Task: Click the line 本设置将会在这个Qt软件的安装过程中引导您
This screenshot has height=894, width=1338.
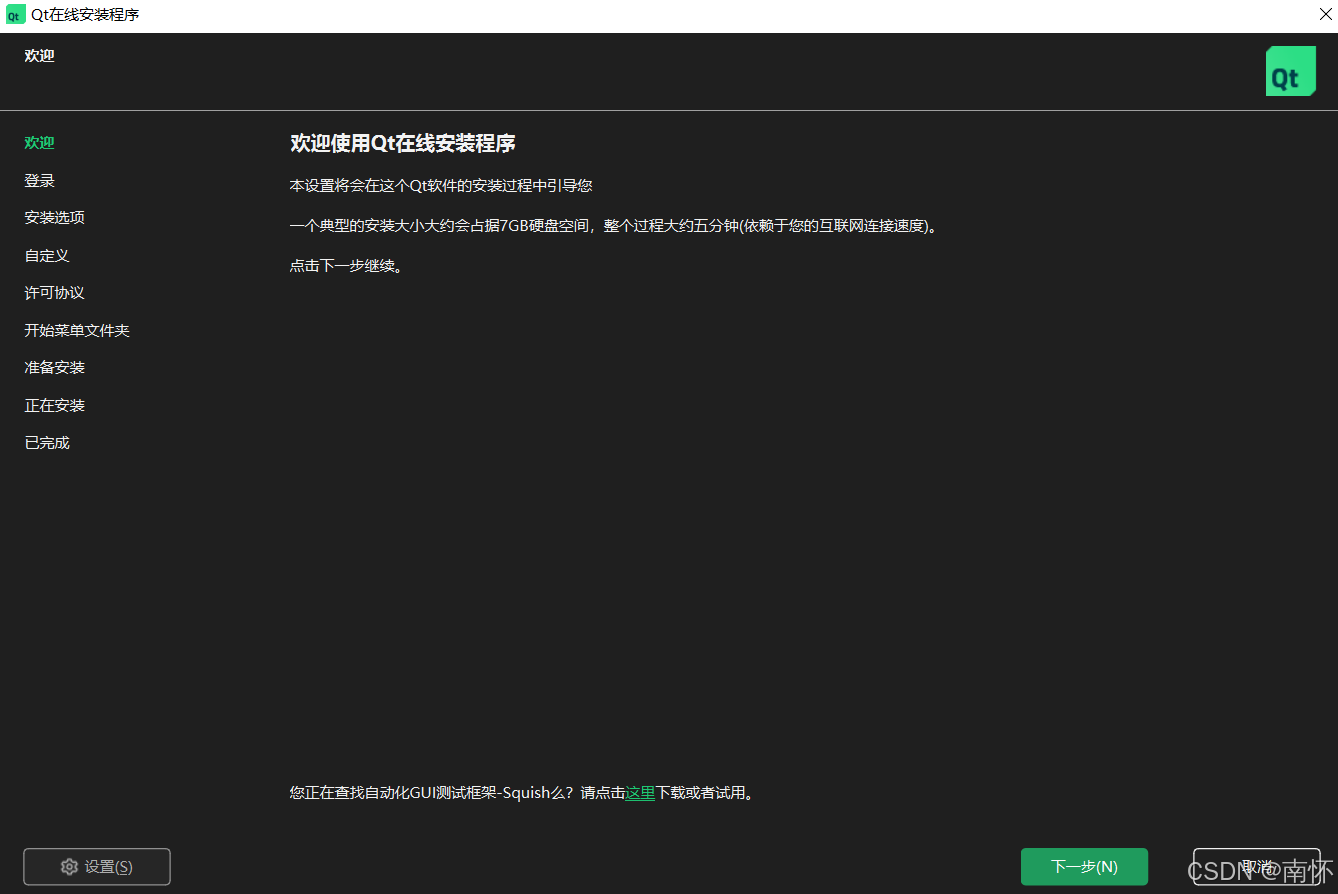Action: click(441, 186)
